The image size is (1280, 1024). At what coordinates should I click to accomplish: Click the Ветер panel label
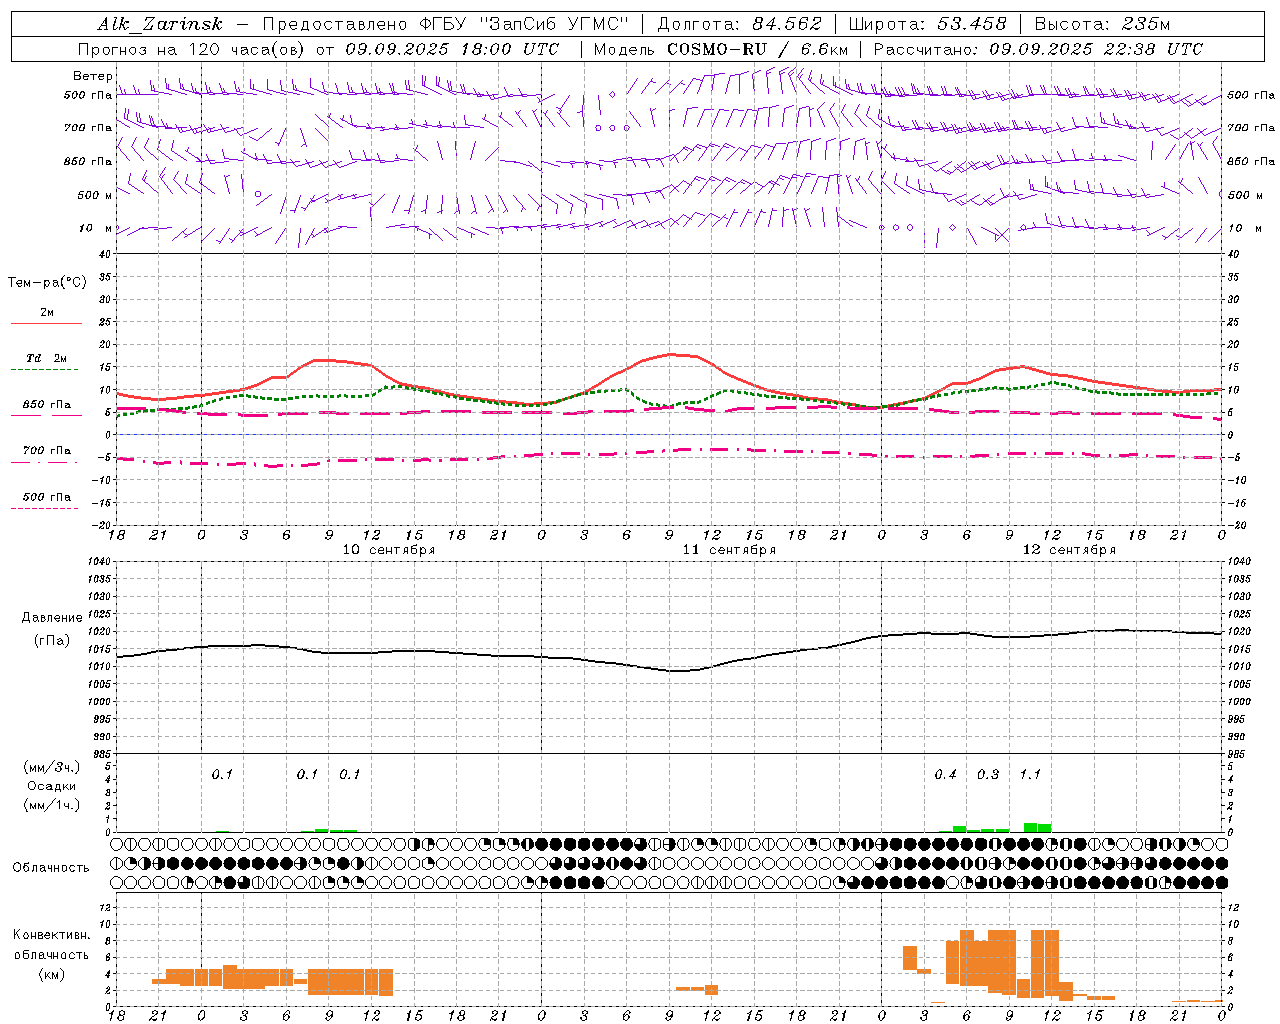[x=92, y=76]
